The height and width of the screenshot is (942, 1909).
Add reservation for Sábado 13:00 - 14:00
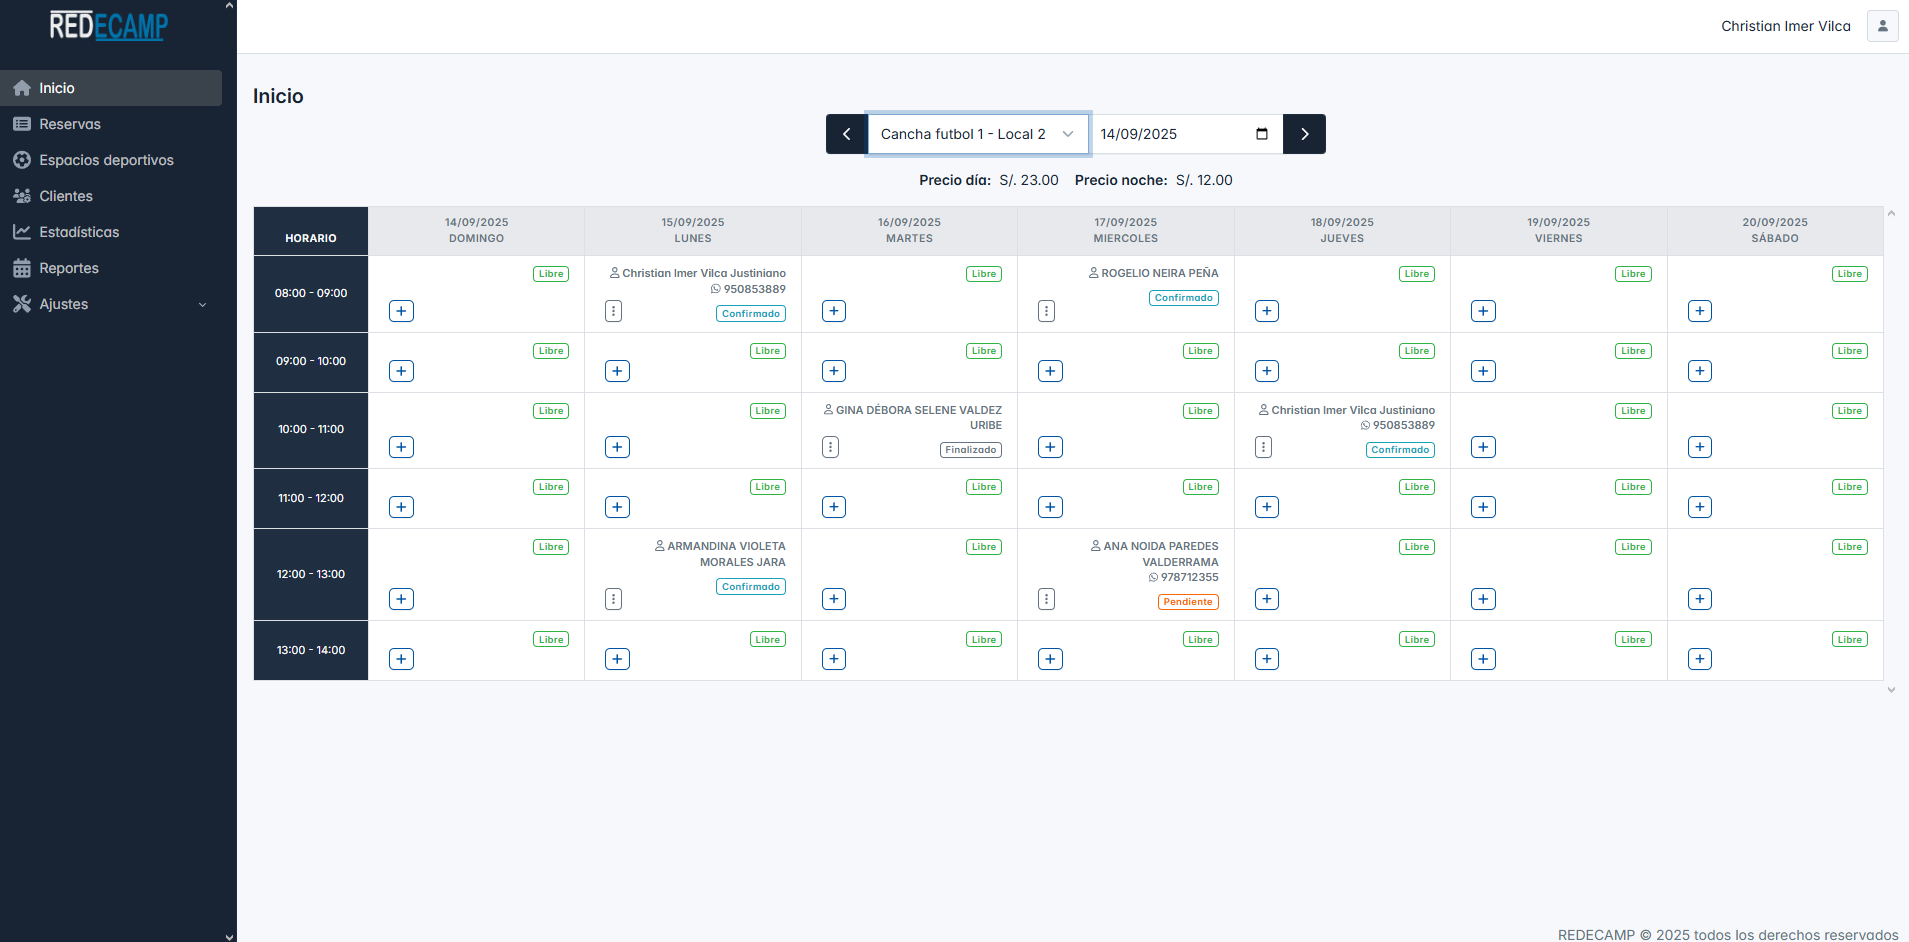click(1699, 659)
